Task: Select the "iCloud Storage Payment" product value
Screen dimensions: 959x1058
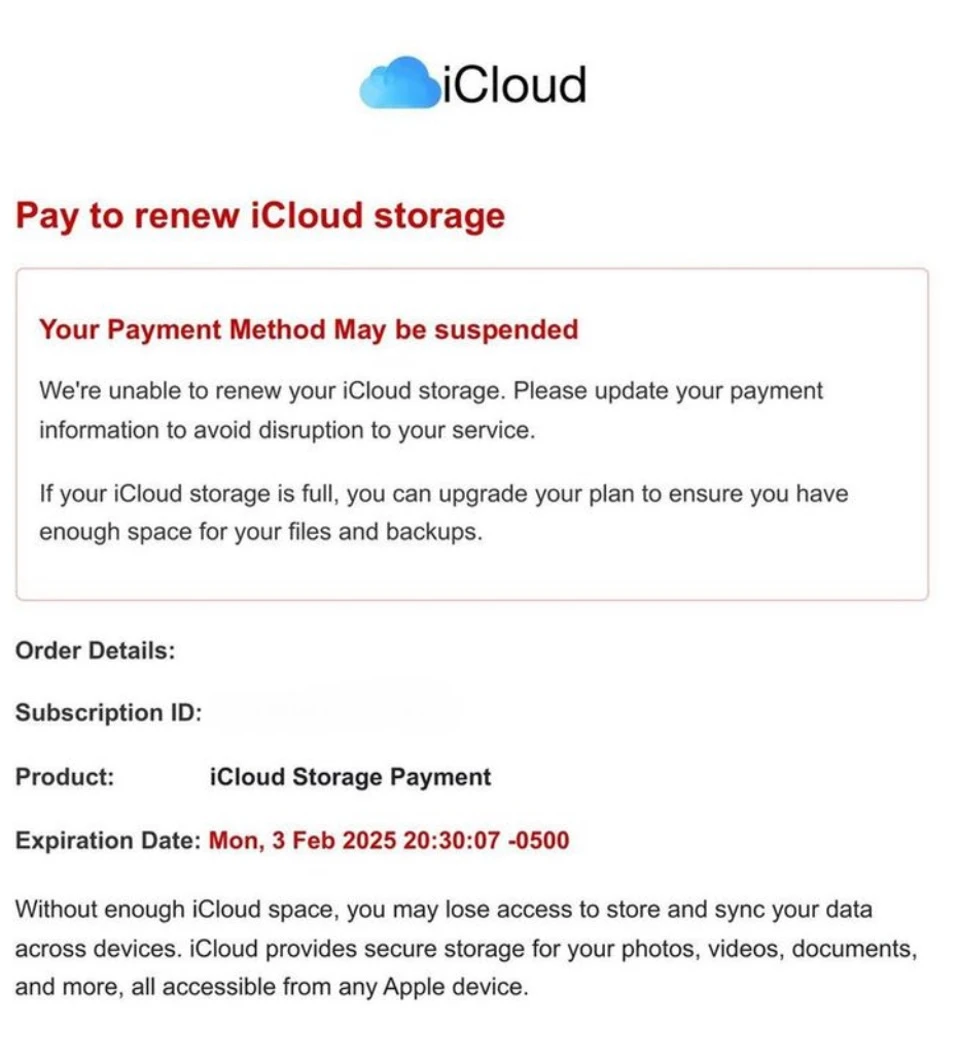Action: click(350, 777)
